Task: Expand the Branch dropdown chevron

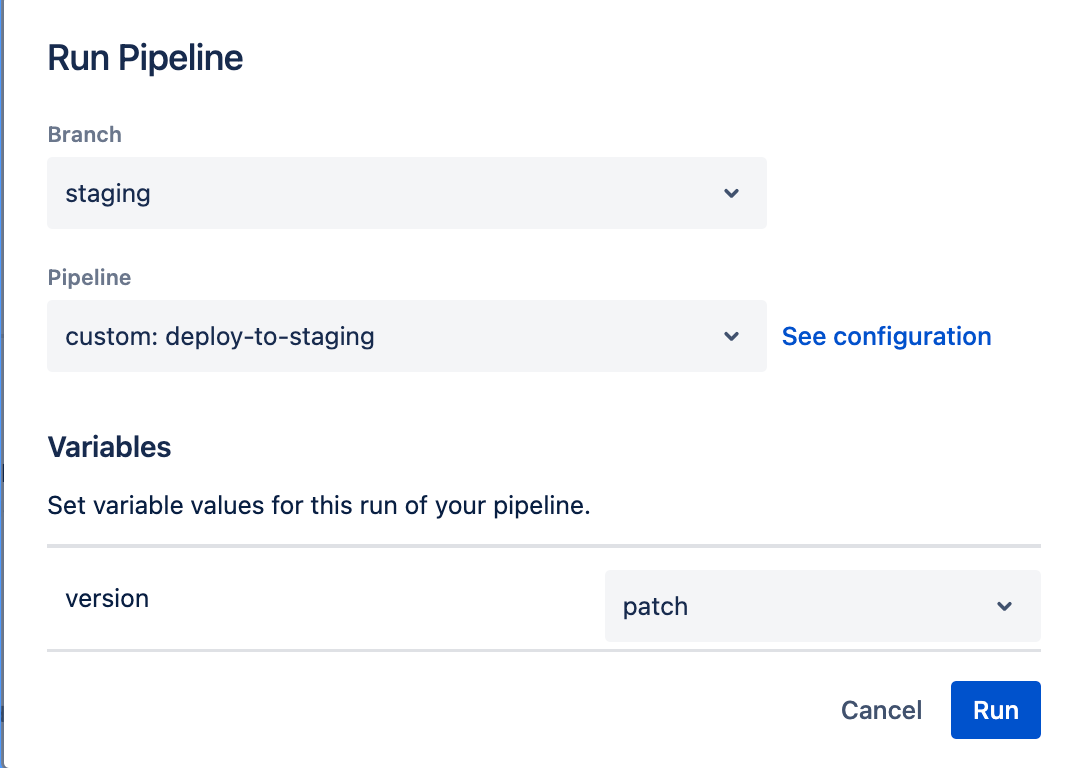Action: [x=731, y=193]
